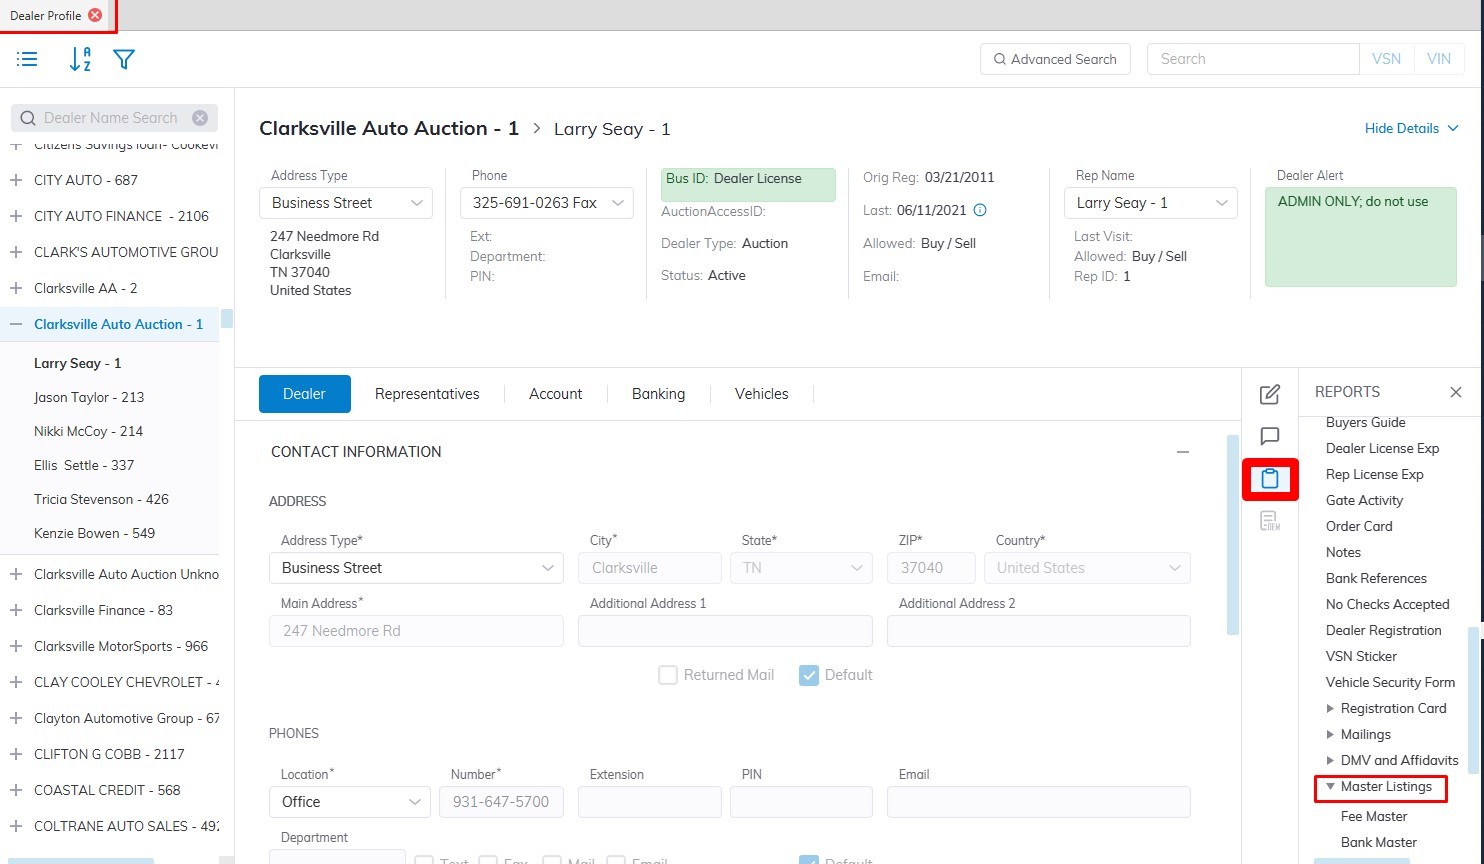
Task: Switch to the Banking tab
Action: click(658, 394)
